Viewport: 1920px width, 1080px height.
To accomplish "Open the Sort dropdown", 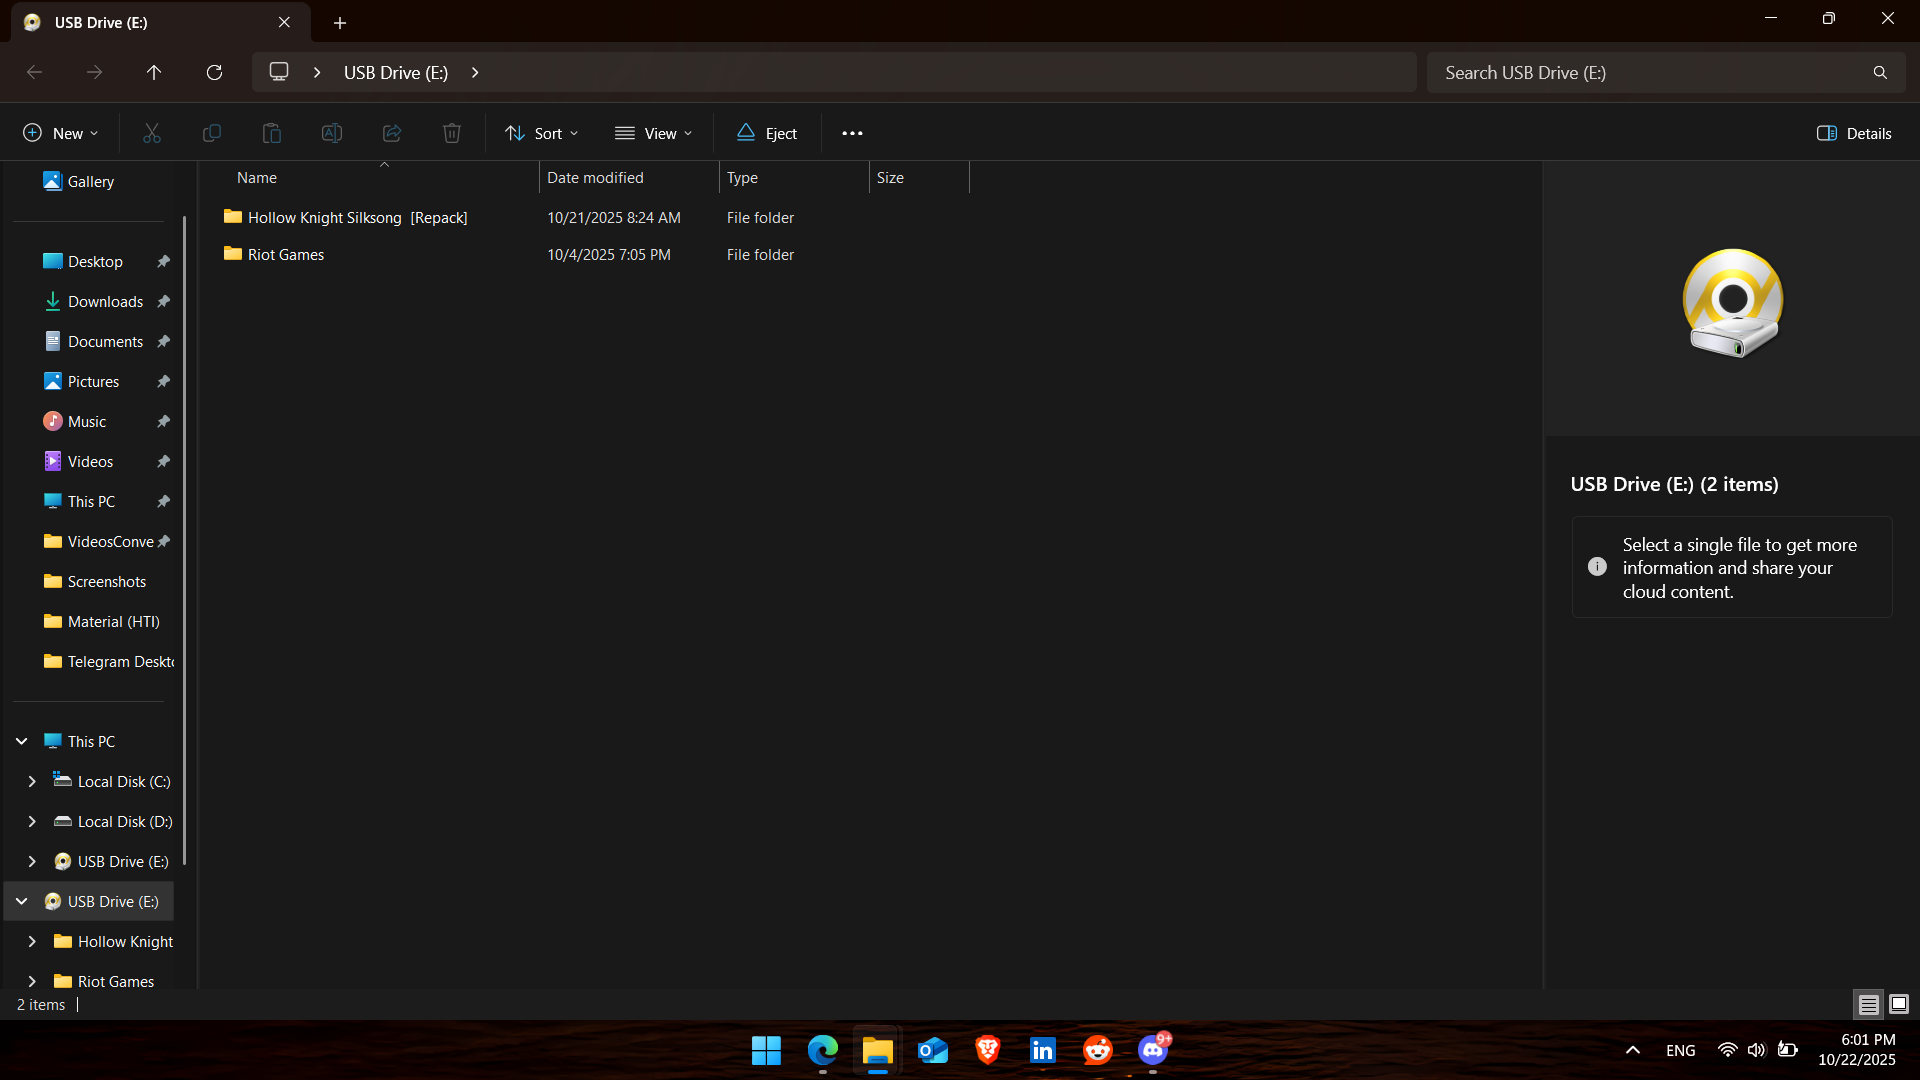I will (x=542, y=133).
